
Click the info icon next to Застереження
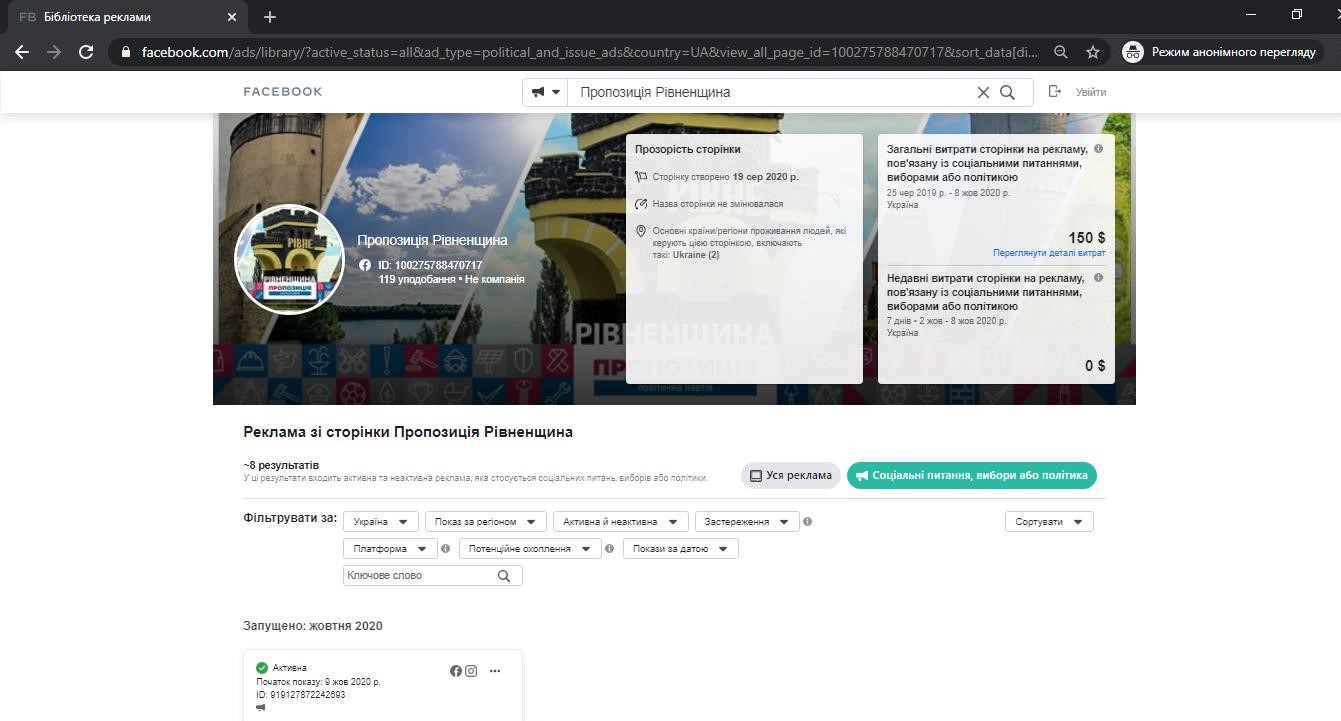[x=808, y=522]
